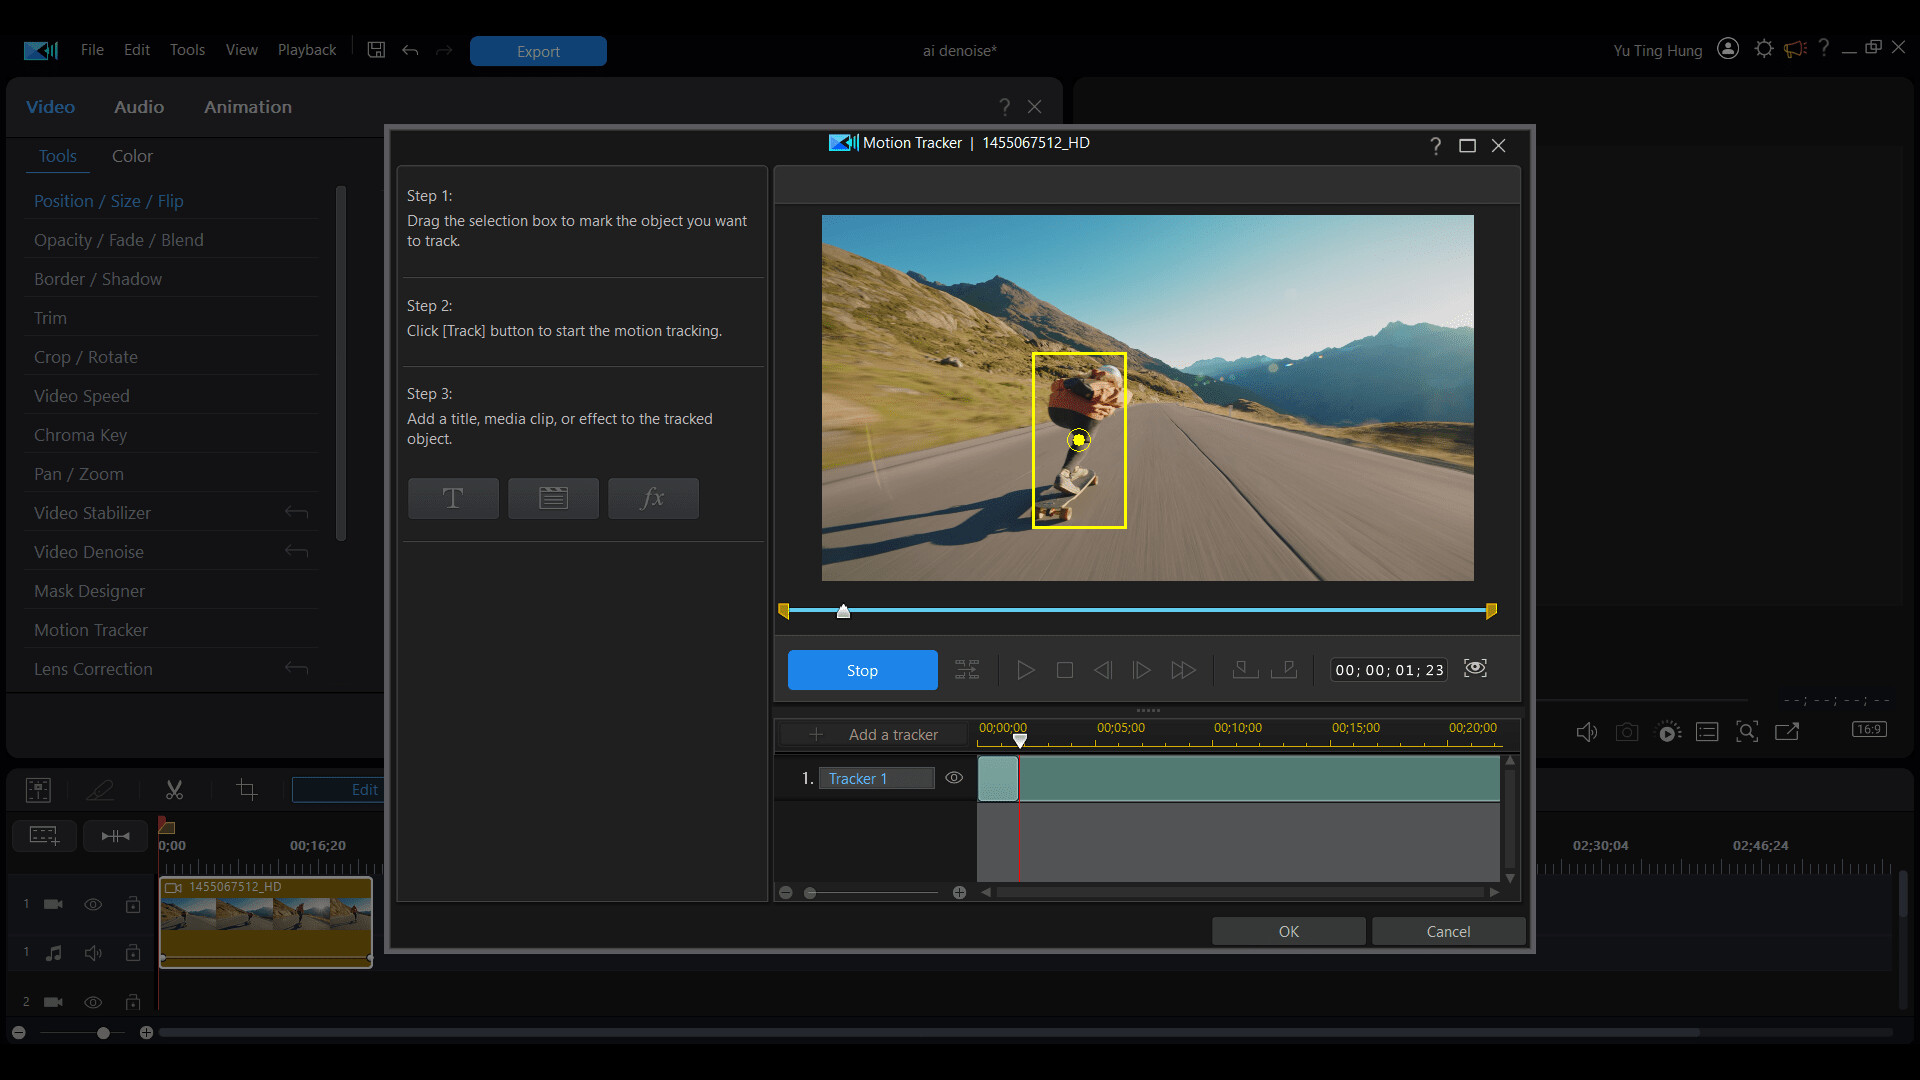
Task: Click the speaker volume icon under the preview
Action: click(x=1587, y=732)
